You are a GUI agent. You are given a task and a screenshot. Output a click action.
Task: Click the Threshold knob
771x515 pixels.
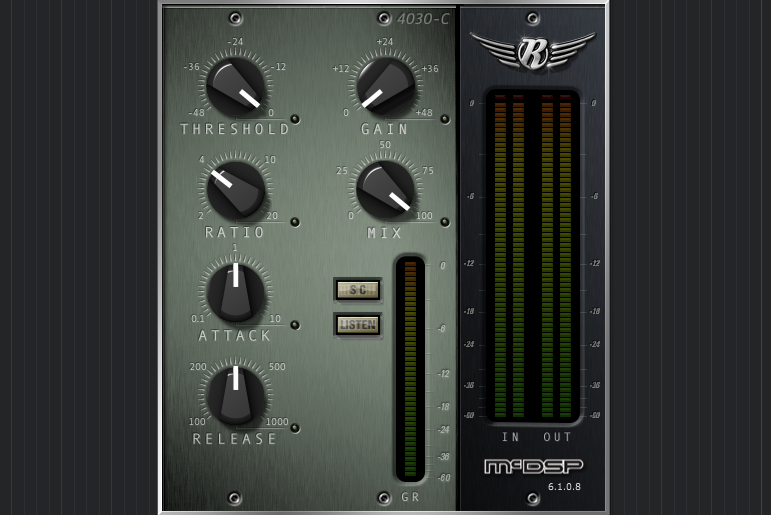tap(236, 86)
